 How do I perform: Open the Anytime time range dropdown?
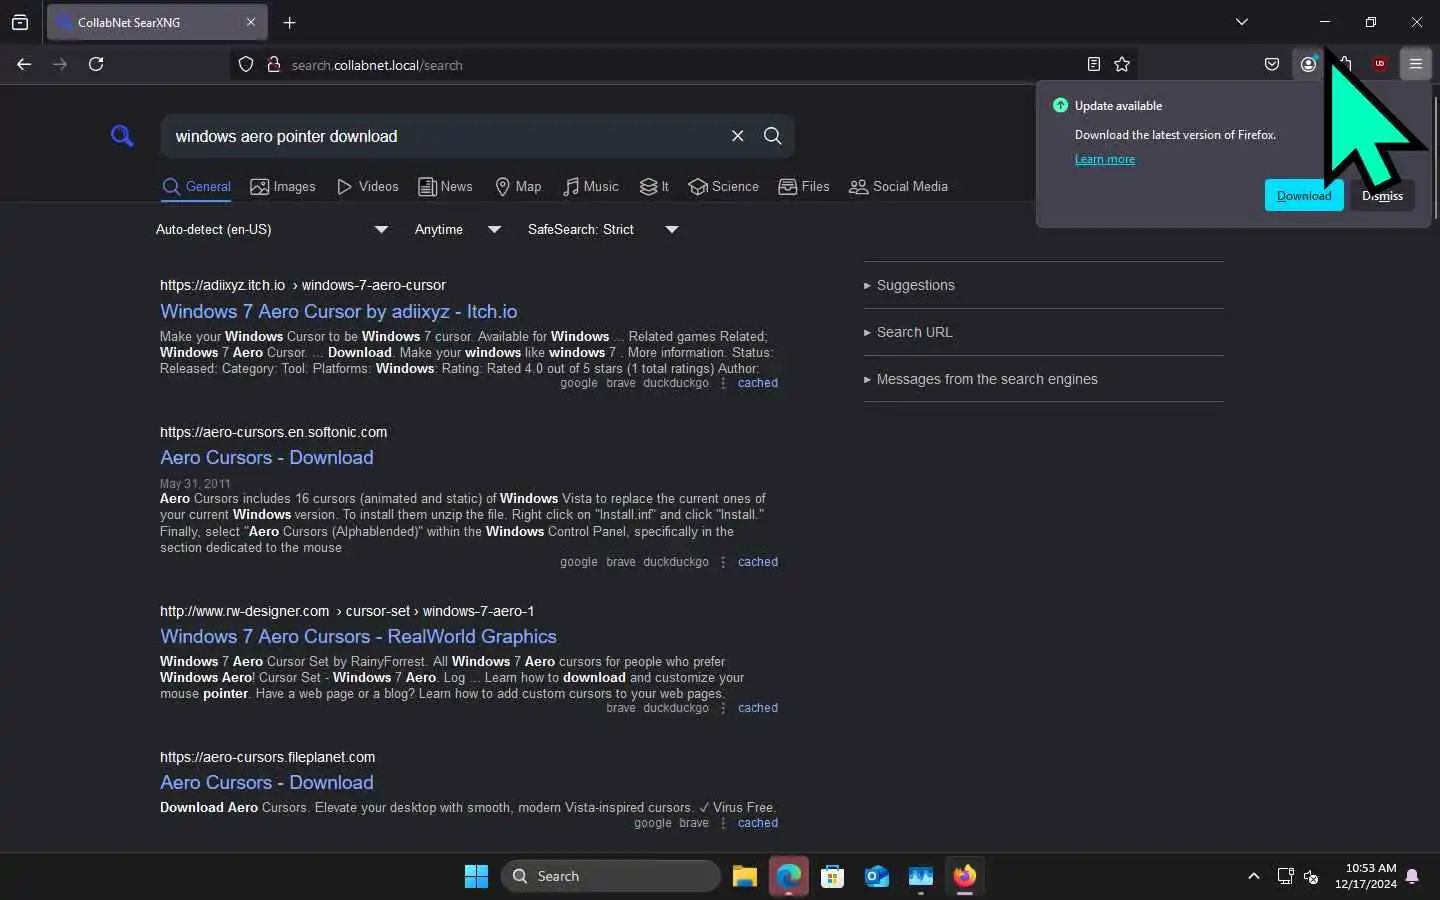click(458, 229)
